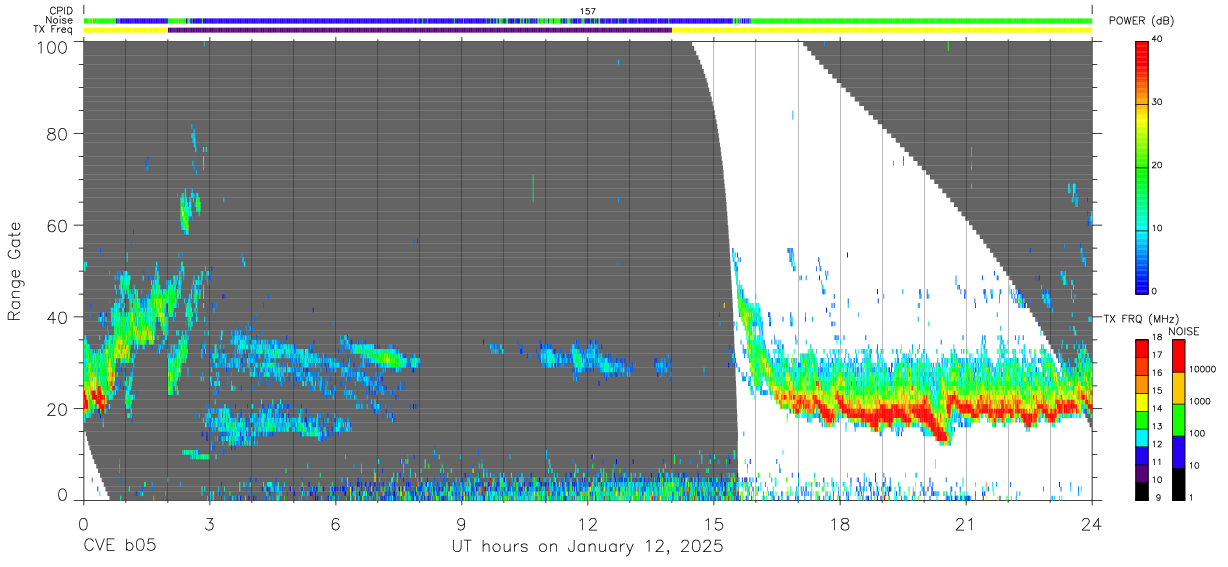The height and width of the screenshot is (567, 1228).
Task: Click the 100 tick on Range Gate axis
Action: [x=52, y=47]
